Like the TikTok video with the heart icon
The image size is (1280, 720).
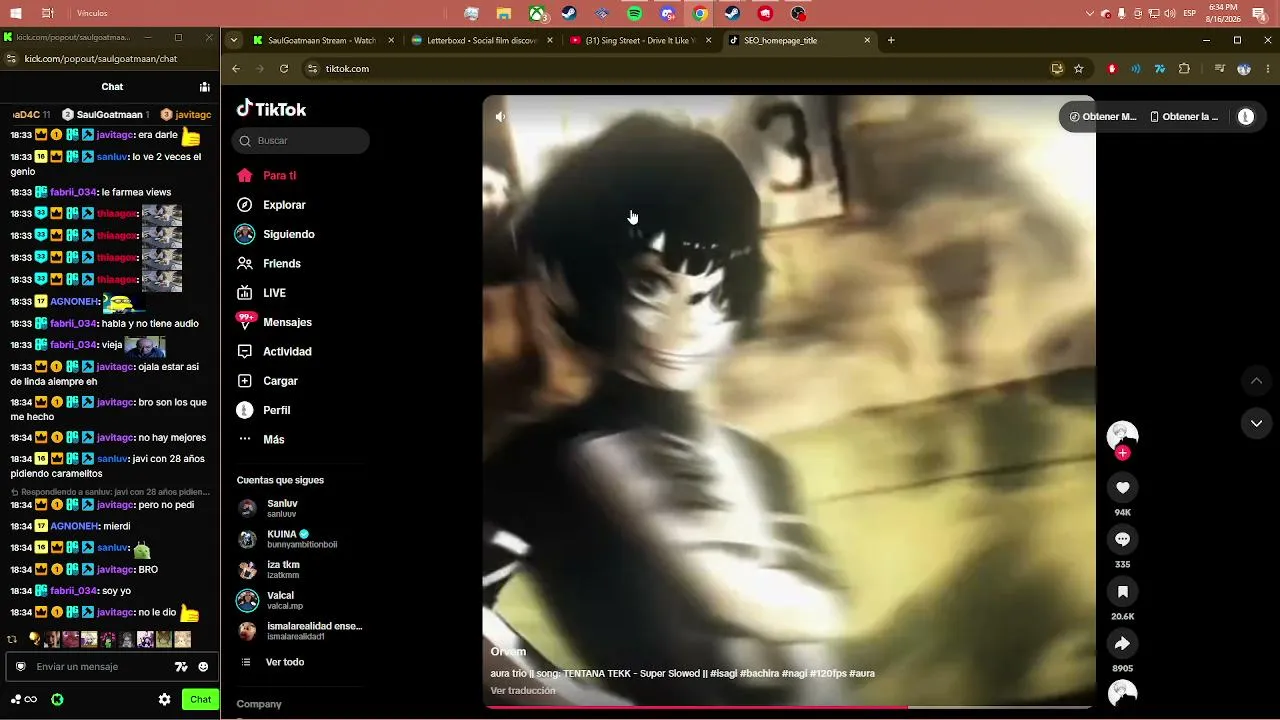click(x=1122, y=487)
